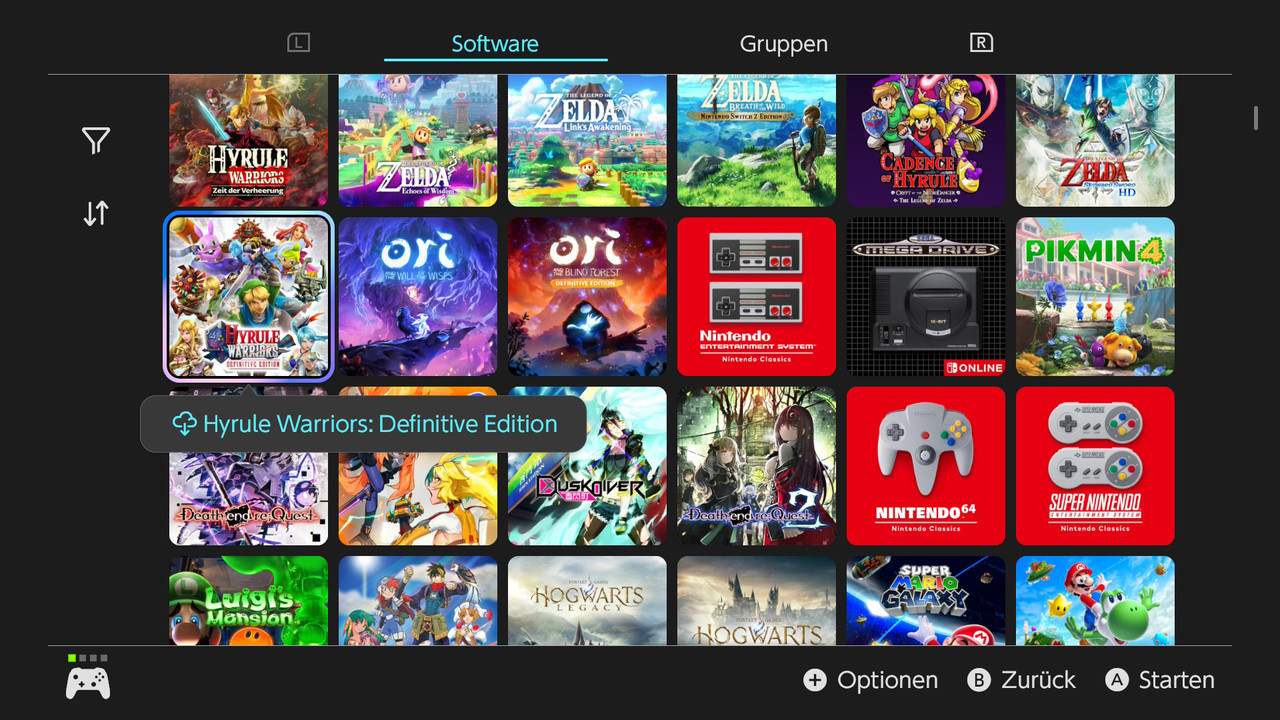Launch Ori and the Will of the Wisps

(x=418, y=297)
